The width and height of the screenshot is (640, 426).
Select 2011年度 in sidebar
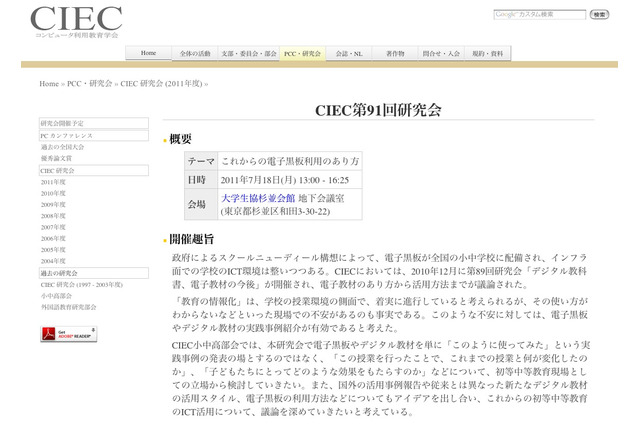coord(53,182)
